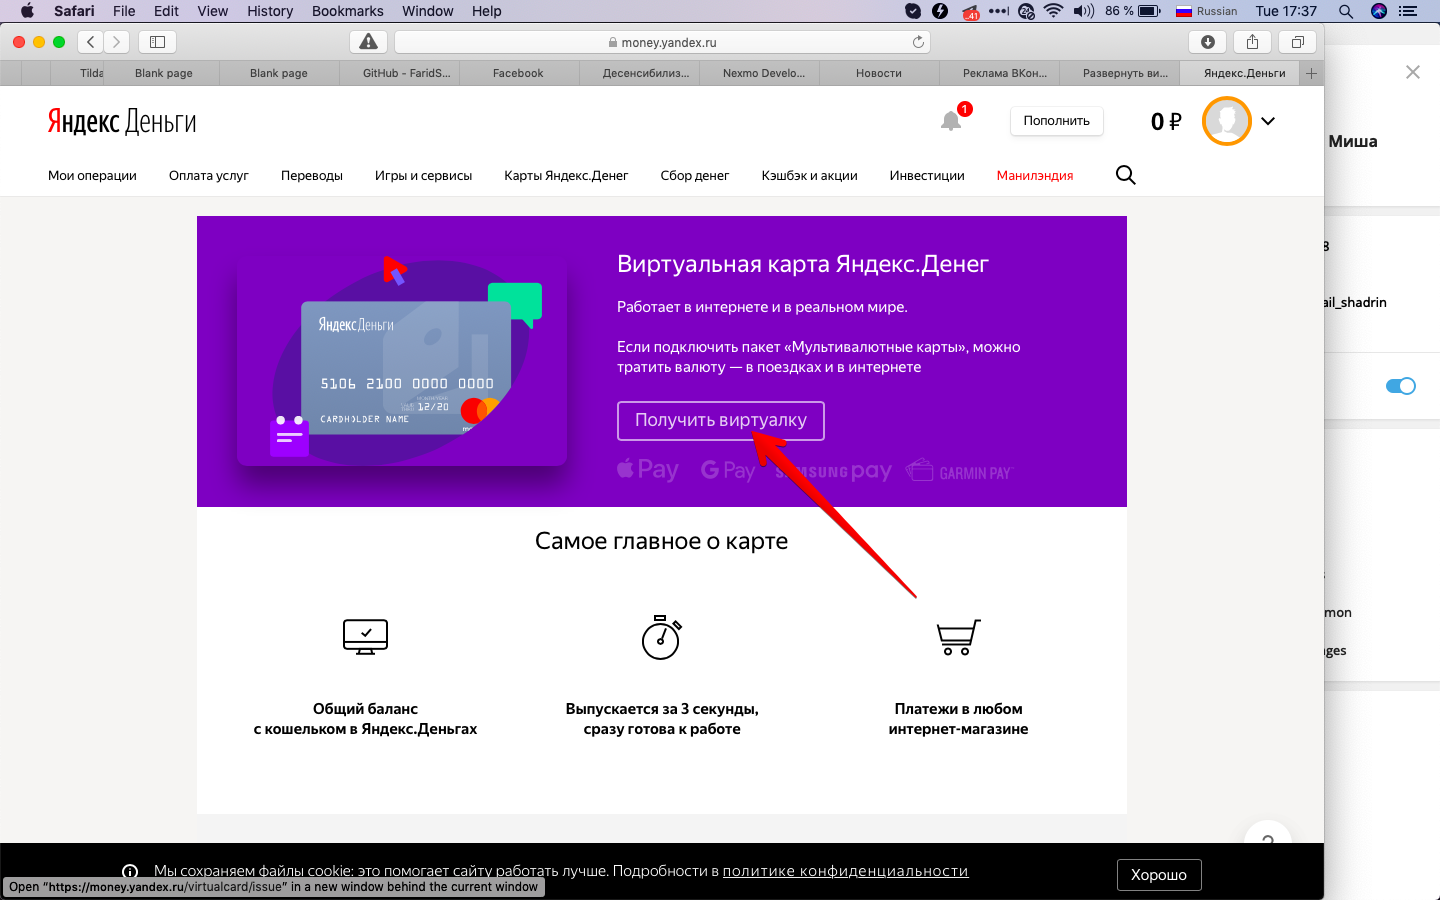Click Safari's sidebar toggle icon
1440x900 pixels.
click(157, 42)
